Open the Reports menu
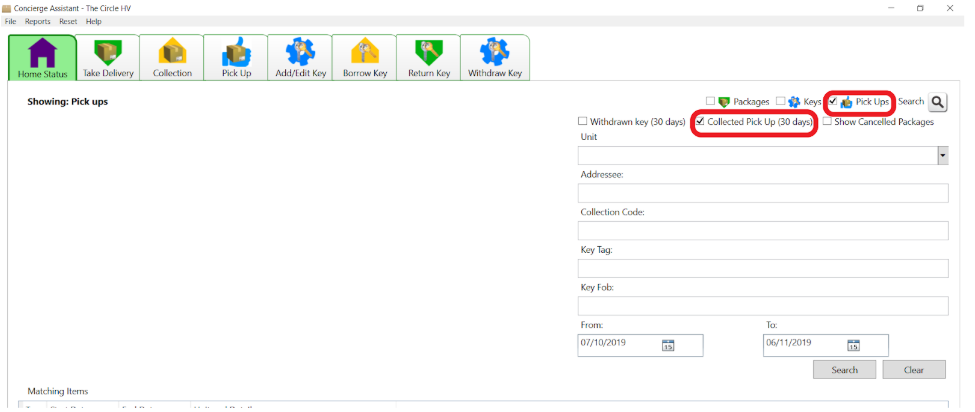Screen dimensions: 975x412 [x=38, y=21]
